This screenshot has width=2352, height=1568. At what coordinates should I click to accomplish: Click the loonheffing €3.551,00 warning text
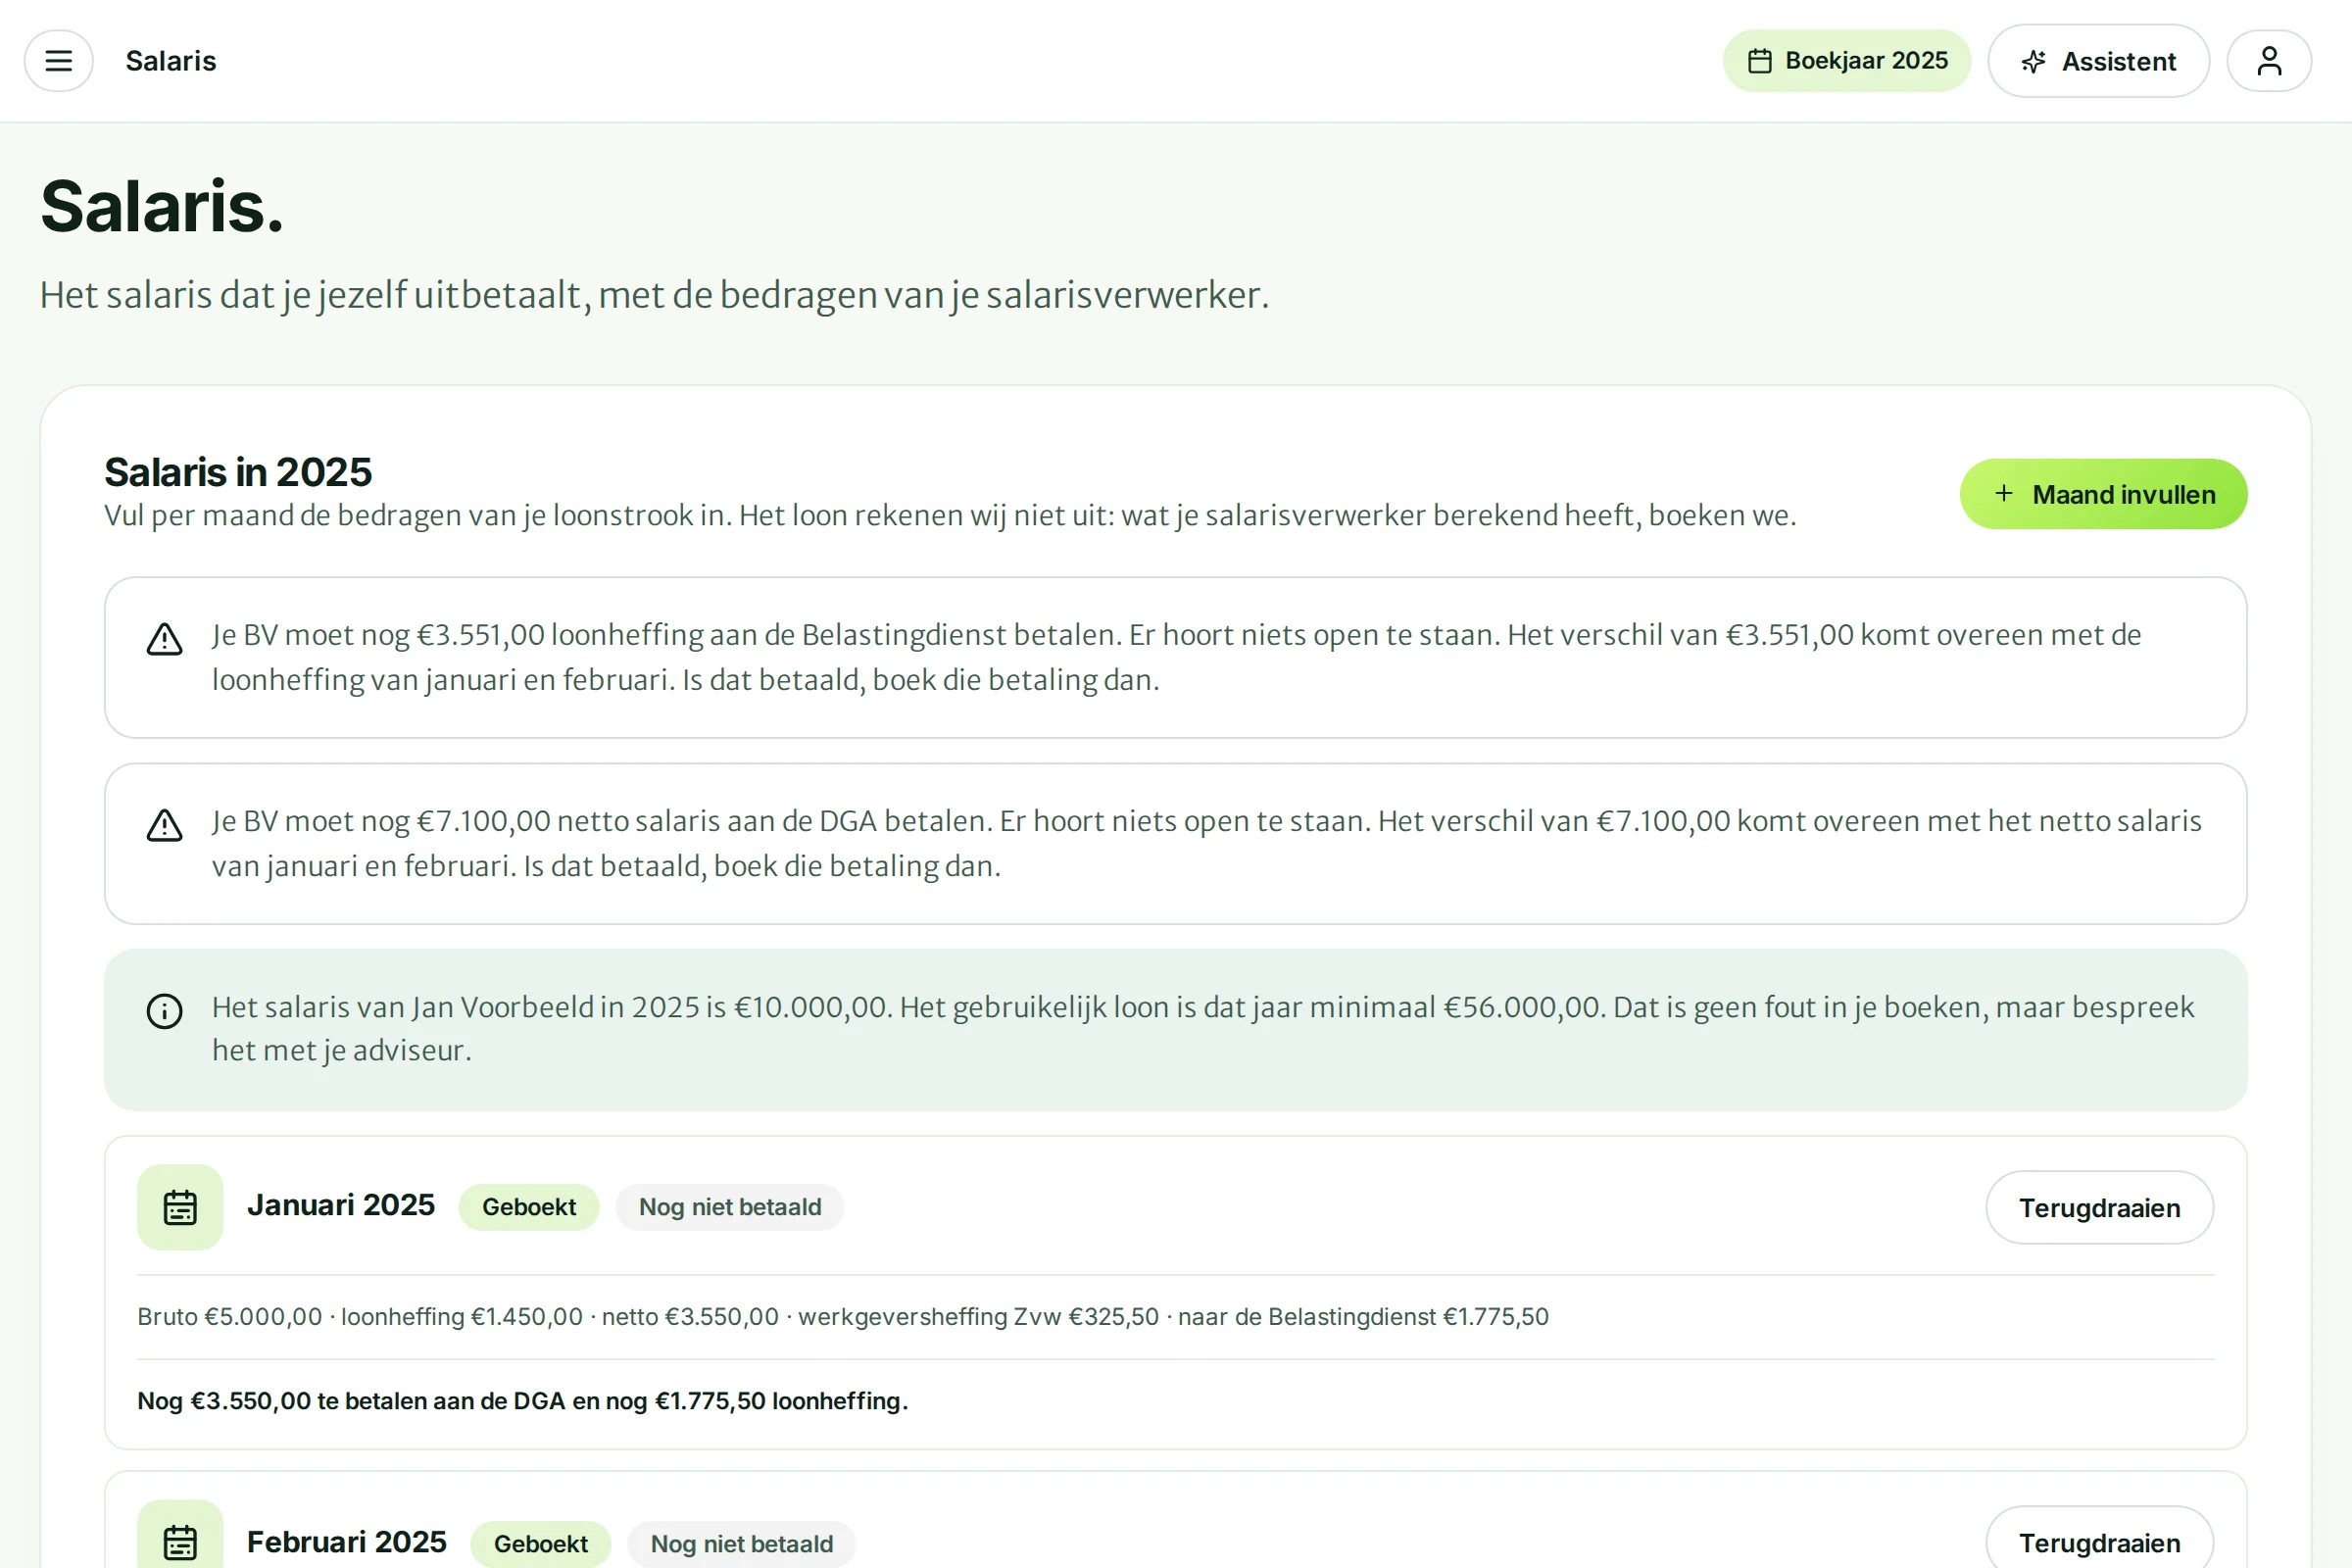click(x=1177, y=657)
